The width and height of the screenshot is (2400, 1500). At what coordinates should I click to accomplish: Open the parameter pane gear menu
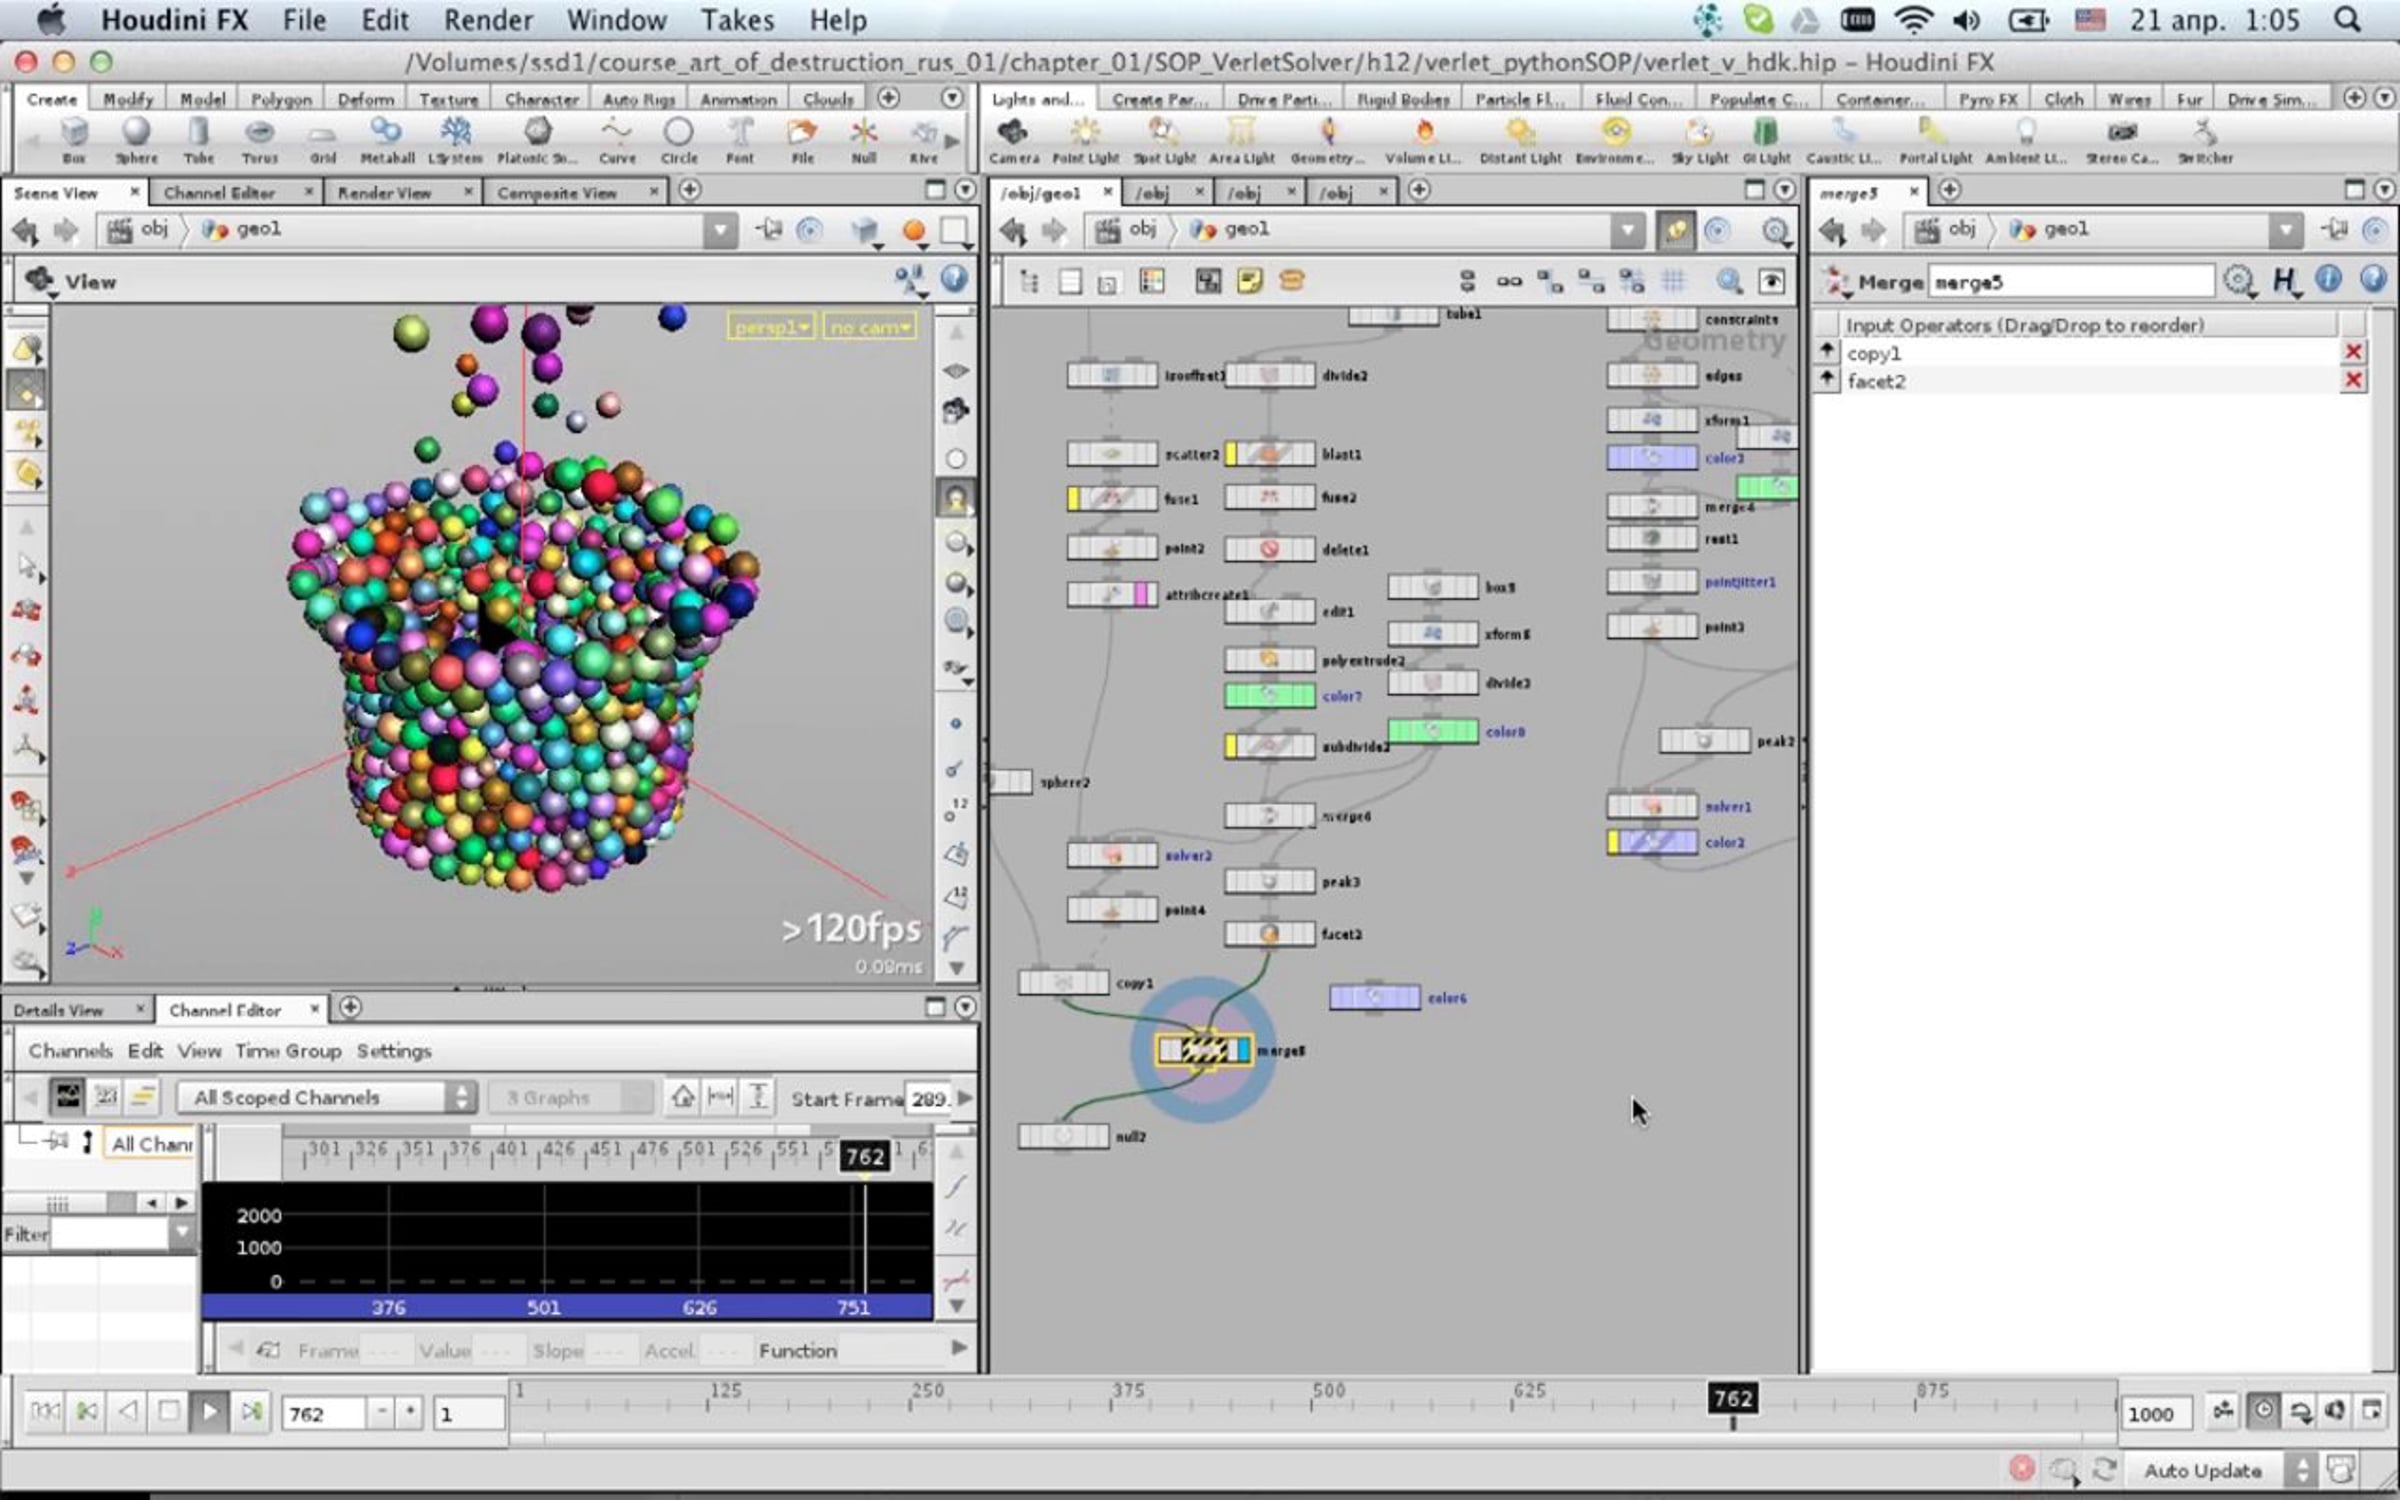(2240, 282)
